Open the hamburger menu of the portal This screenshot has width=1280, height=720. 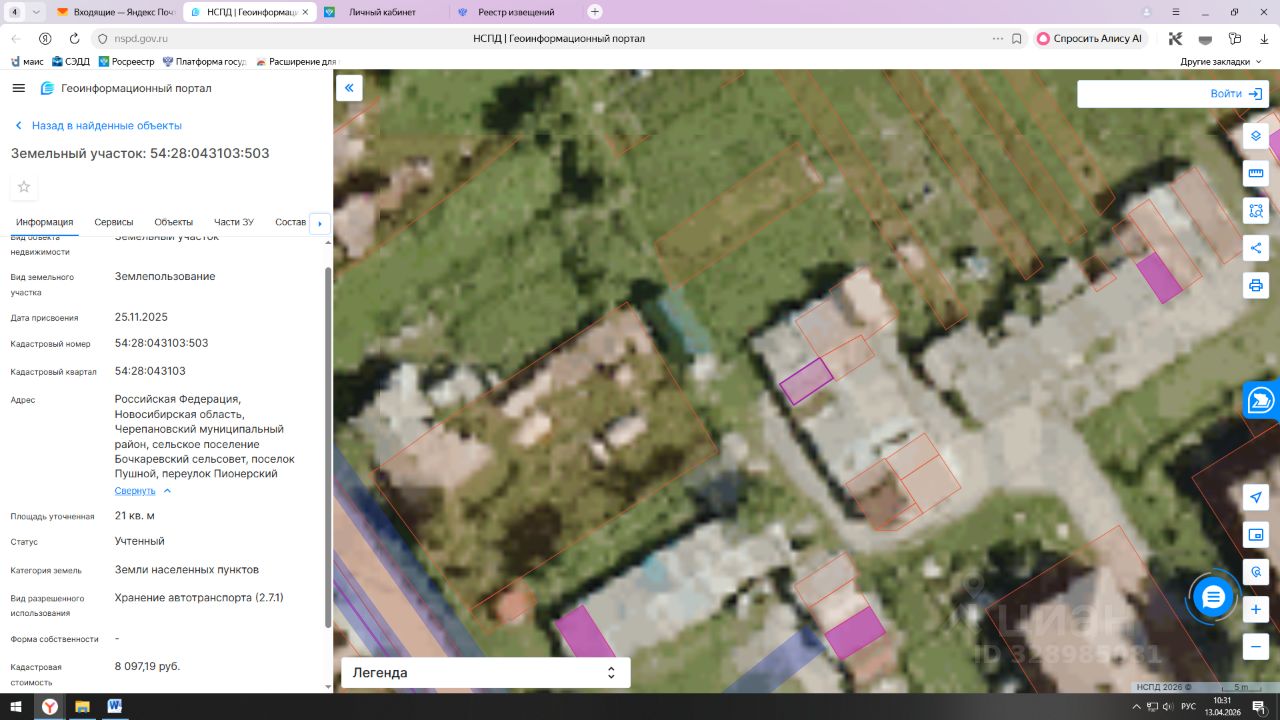18,88
